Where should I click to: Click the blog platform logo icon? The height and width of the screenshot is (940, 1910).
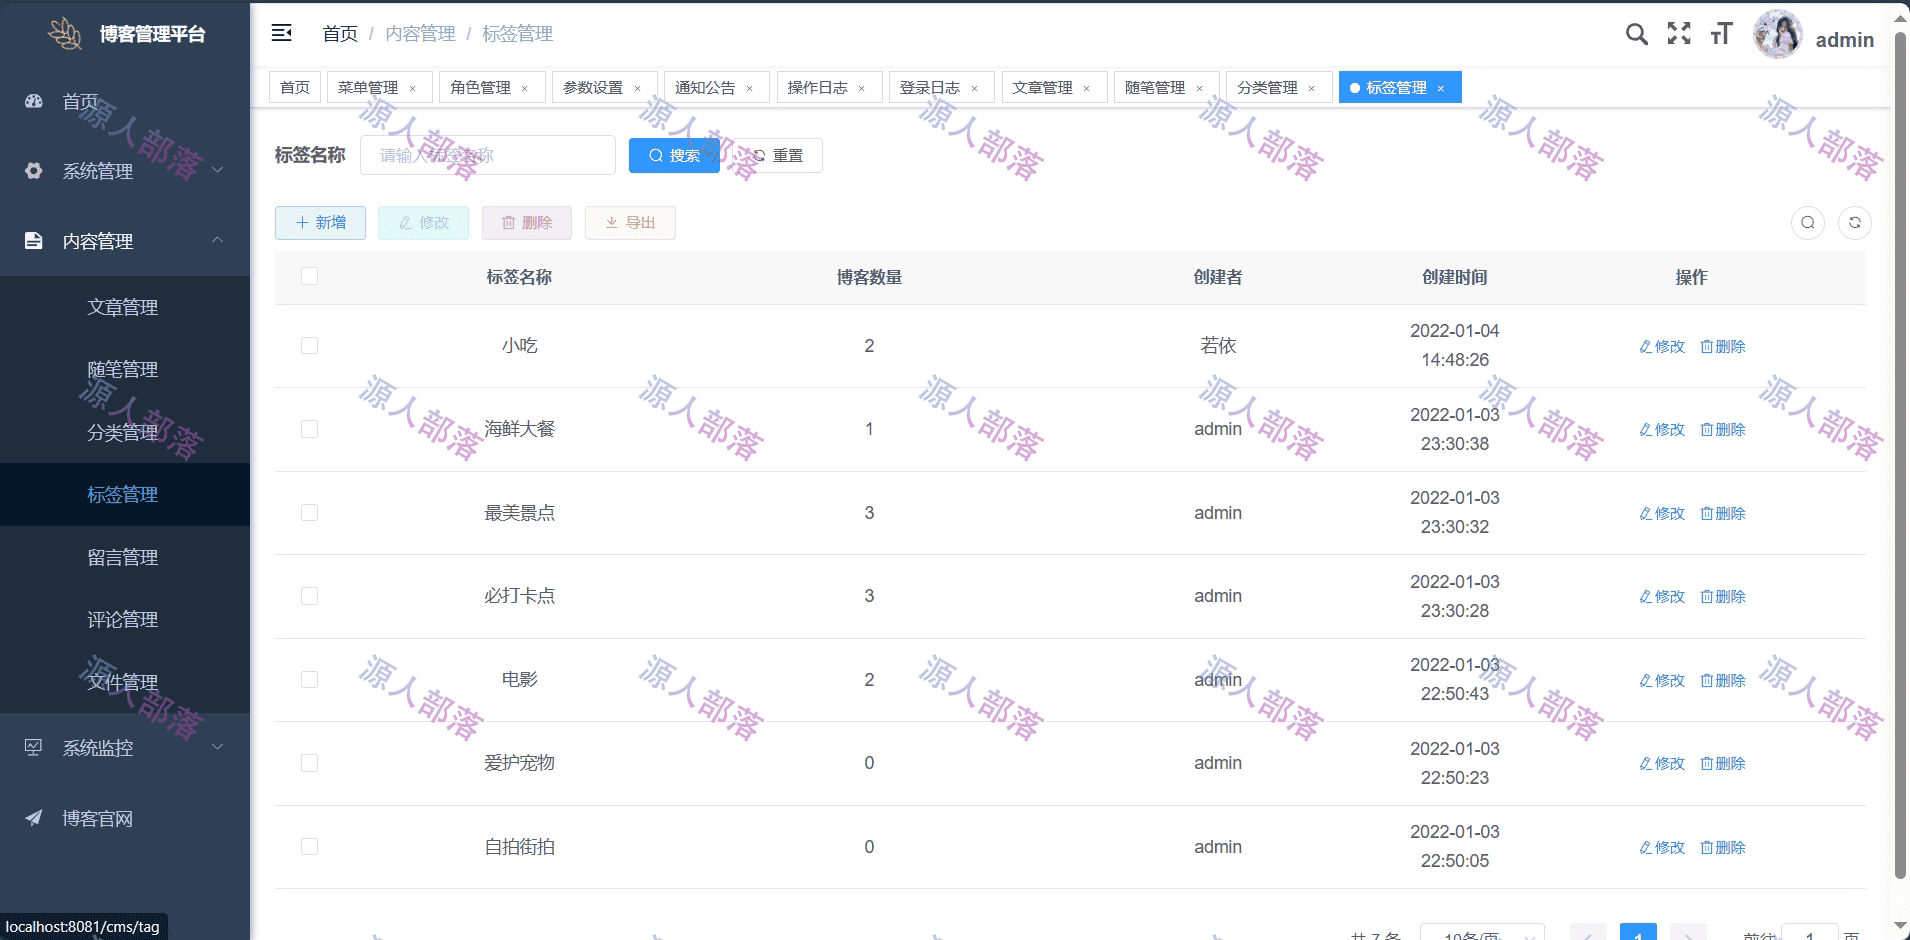point(66,33)
